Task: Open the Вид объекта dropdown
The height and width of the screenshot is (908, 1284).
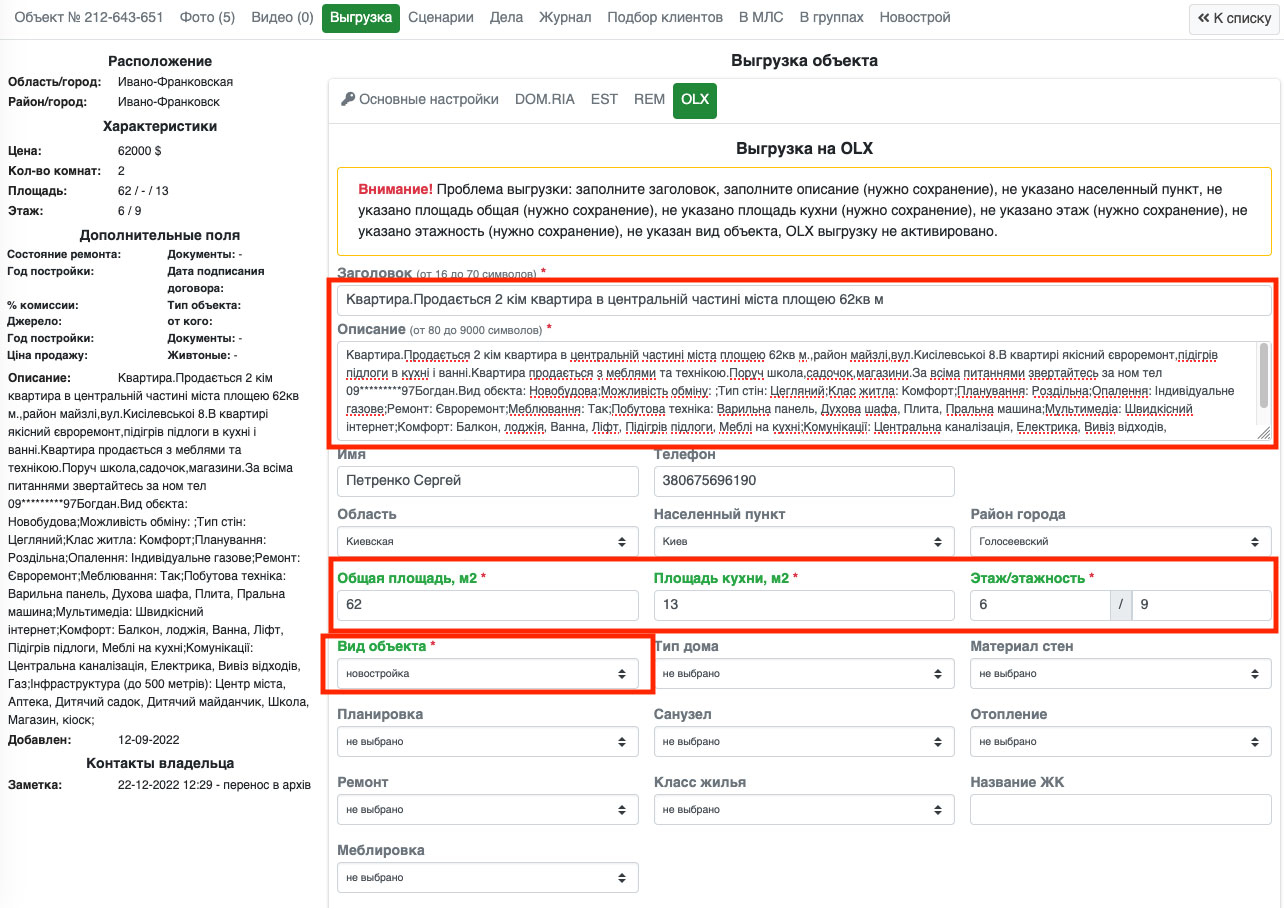Action: (488, 674)
